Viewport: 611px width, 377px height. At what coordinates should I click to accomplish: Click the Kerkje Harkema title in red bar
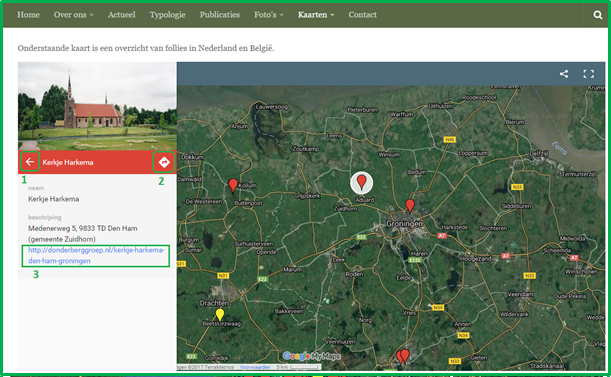[x=68, y=162]
